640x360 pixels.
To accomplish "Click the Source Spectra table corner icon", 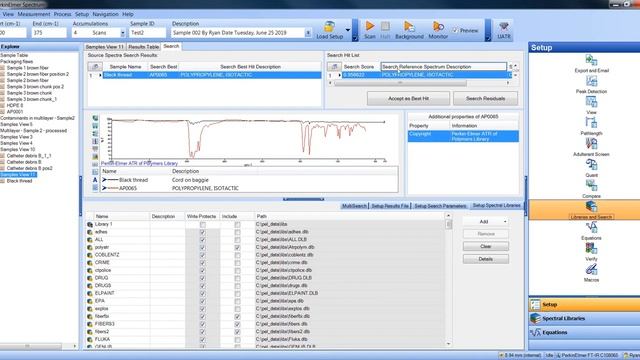I will pos(95,67).
